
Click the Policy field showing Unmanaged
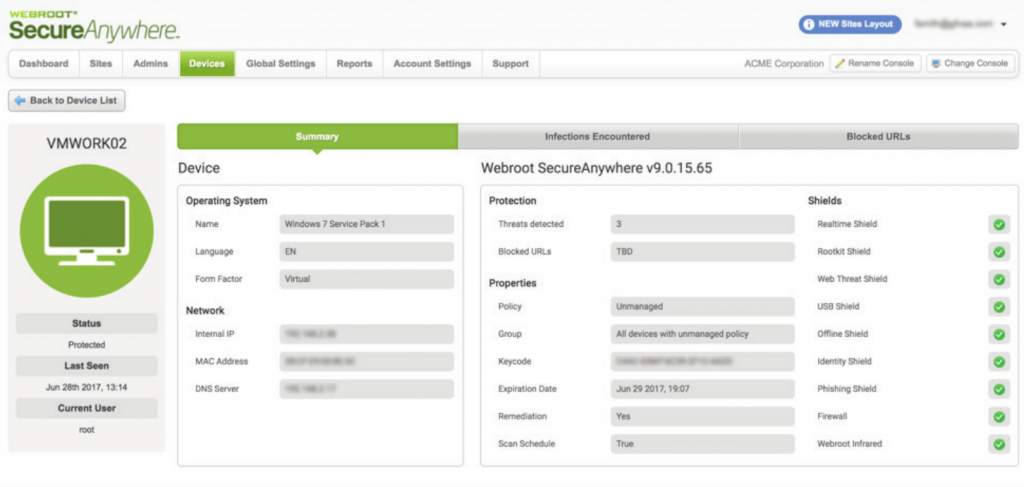point(703,307)
